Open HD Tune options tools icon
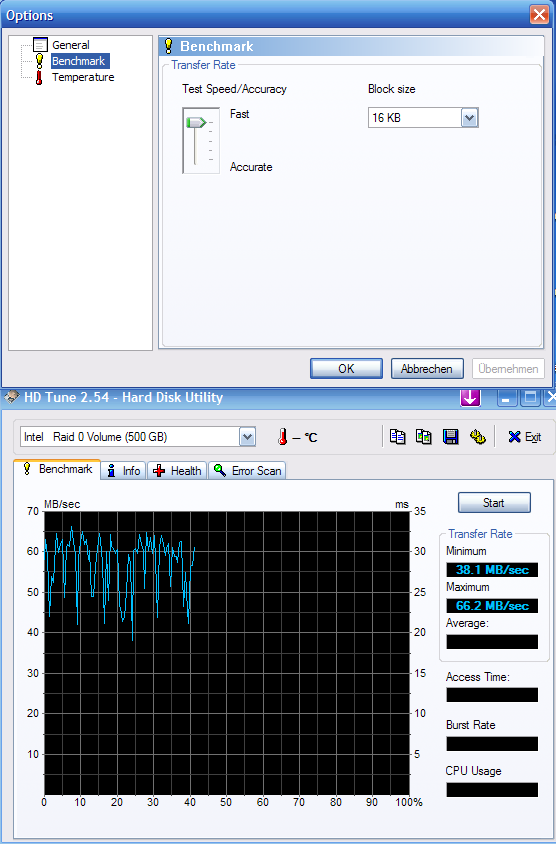The height and width of the screenshot is (844, 556). click(x=477, y=437)
